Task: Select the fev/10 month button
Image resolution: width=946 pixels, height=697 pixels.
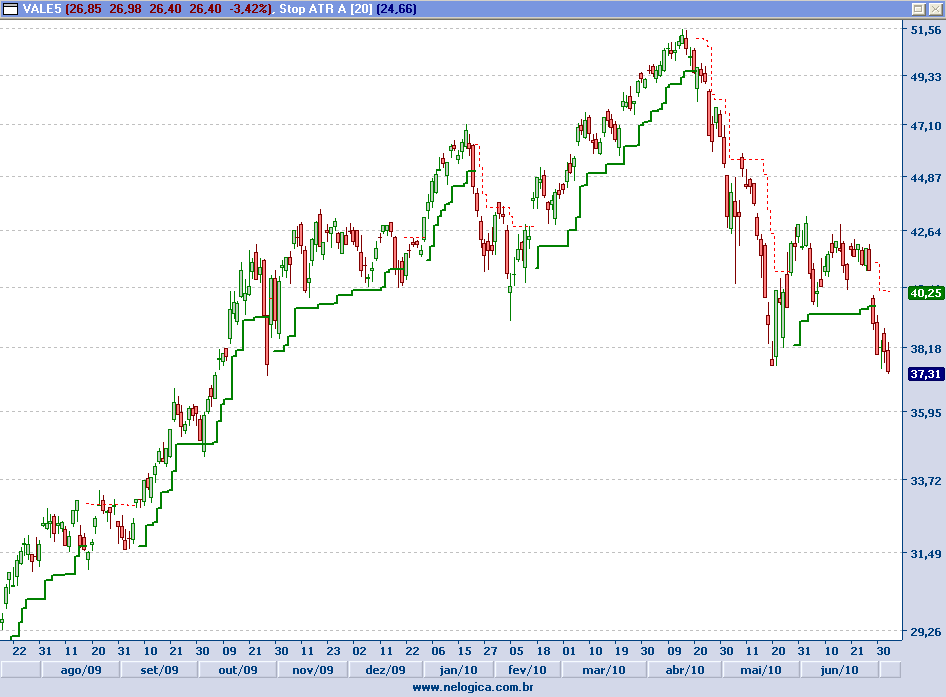Action: 527,670
